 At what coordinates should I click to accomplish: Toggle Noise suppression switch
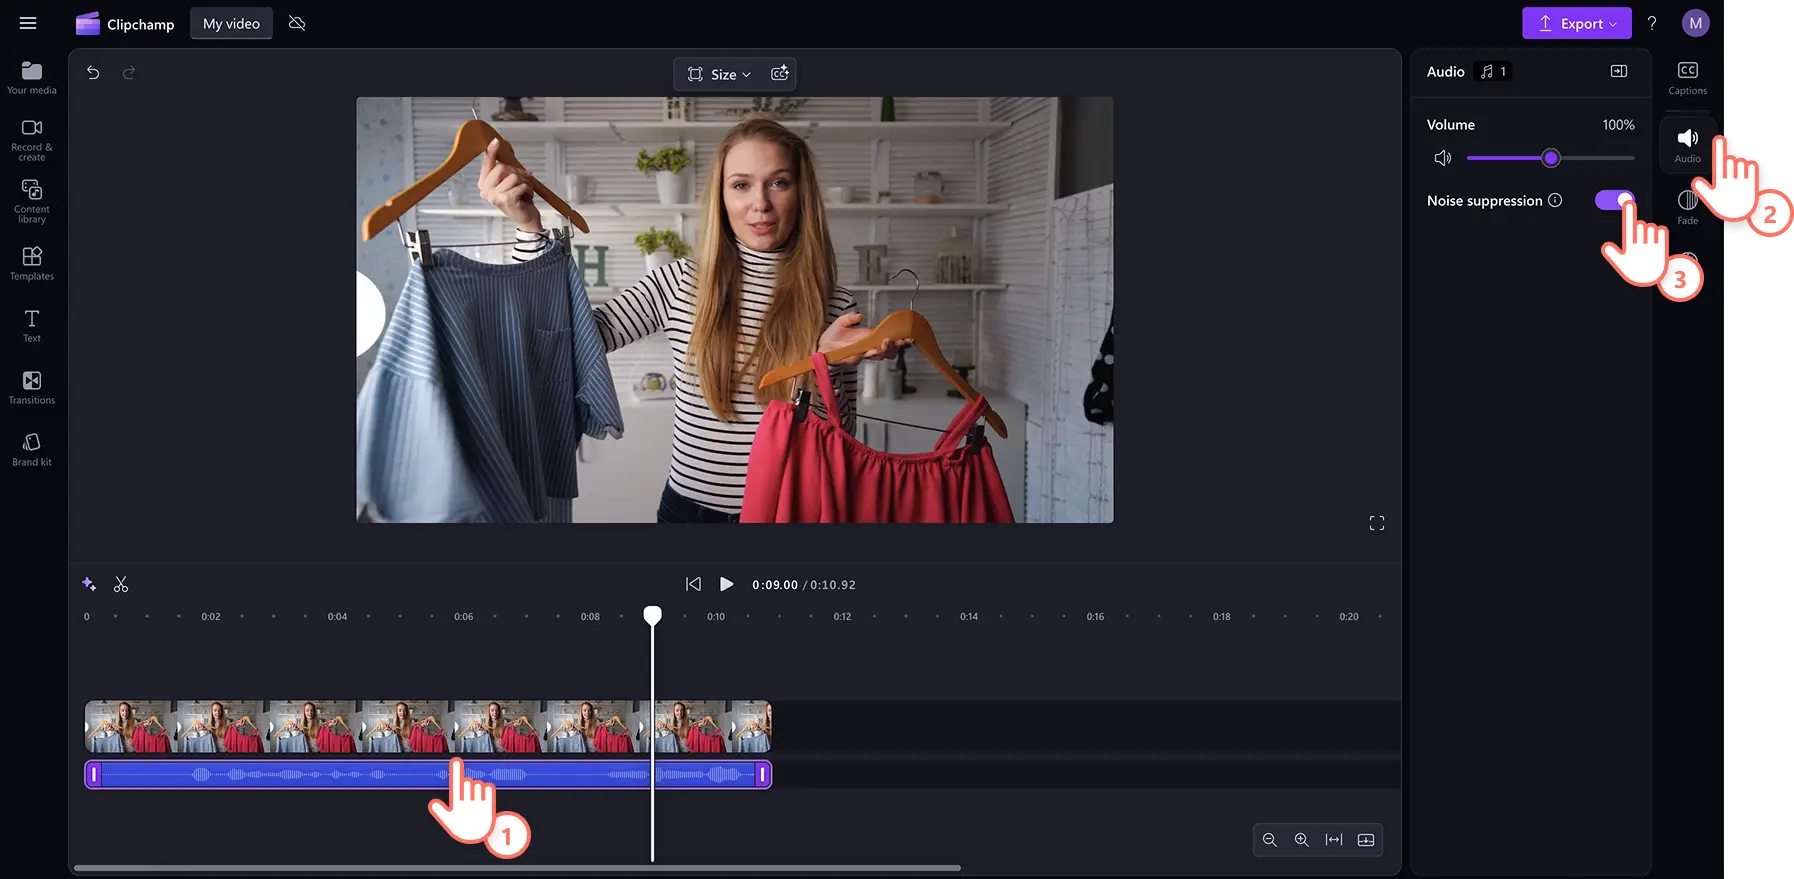1614,200
